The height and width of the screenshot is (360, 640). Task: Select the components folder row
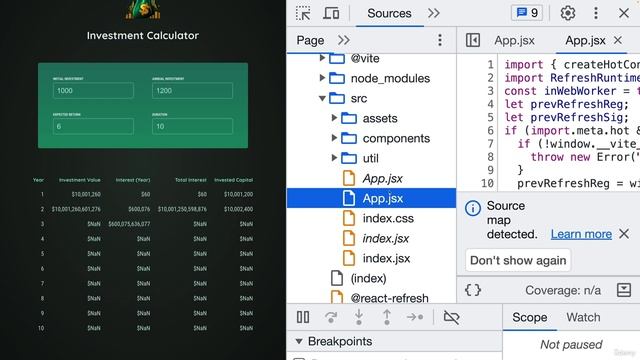pyautogui.click(x=371, y=138)
